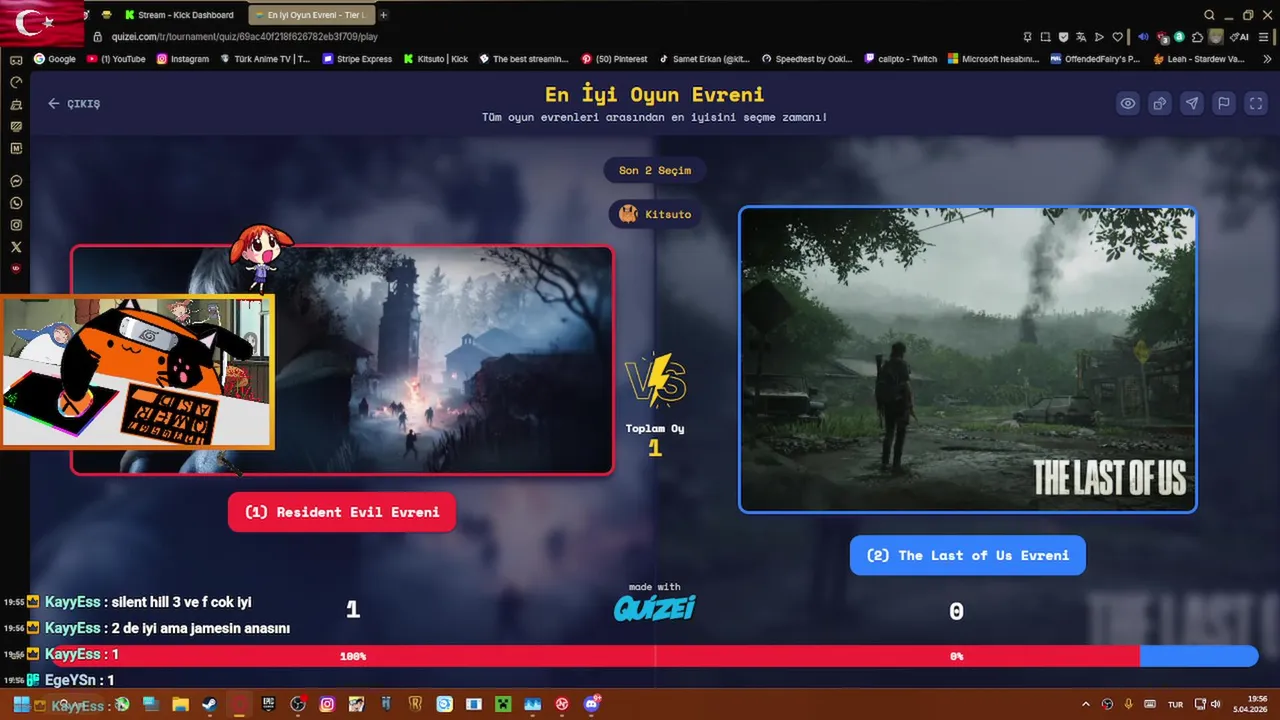
Task: Vote for Resident Evil Evreni button
Action: coord(342,512)
